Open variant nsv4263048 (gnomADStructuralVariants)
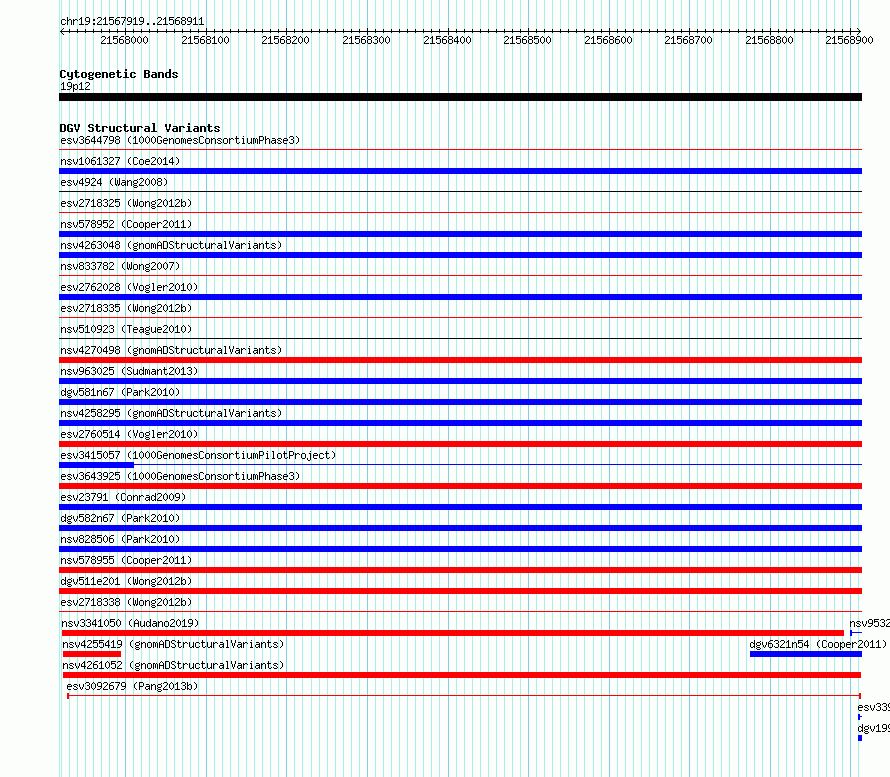The image size is (890, 777). point(171,245)
